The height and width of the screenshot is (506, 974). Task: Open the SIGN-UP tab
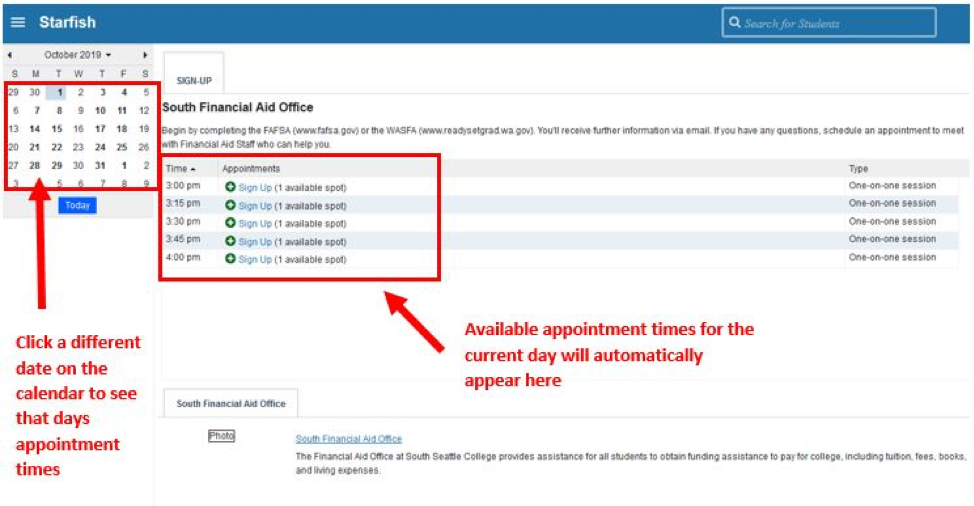click(194, 74)
